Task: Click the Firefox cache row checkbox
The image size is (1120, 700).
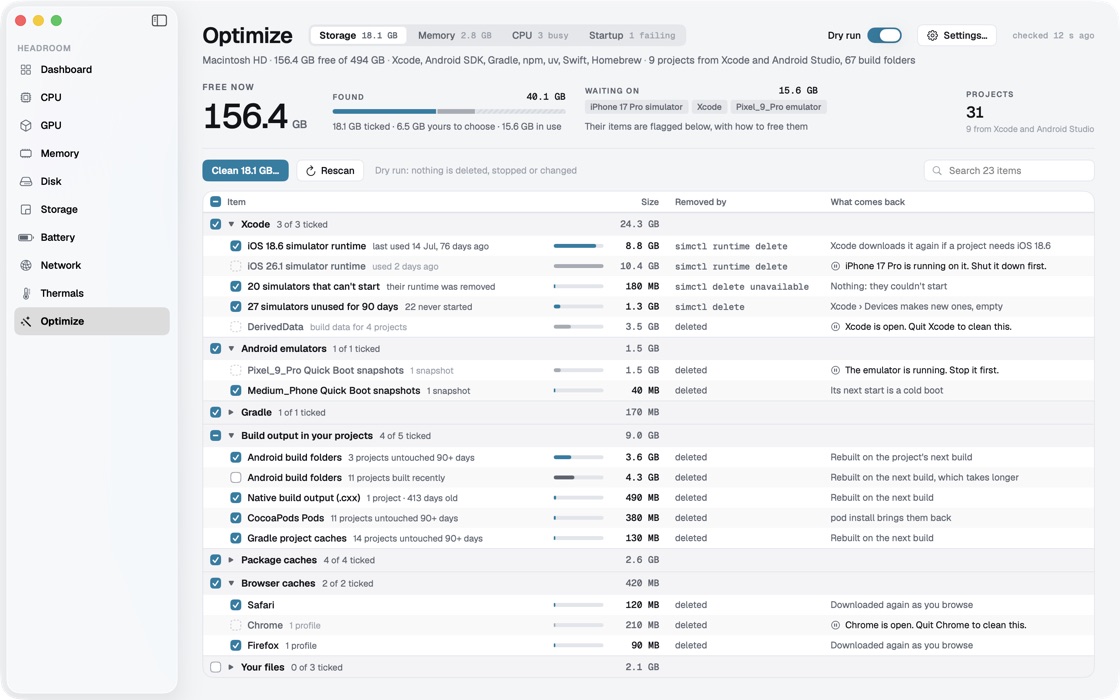Action: pos(236,646)
